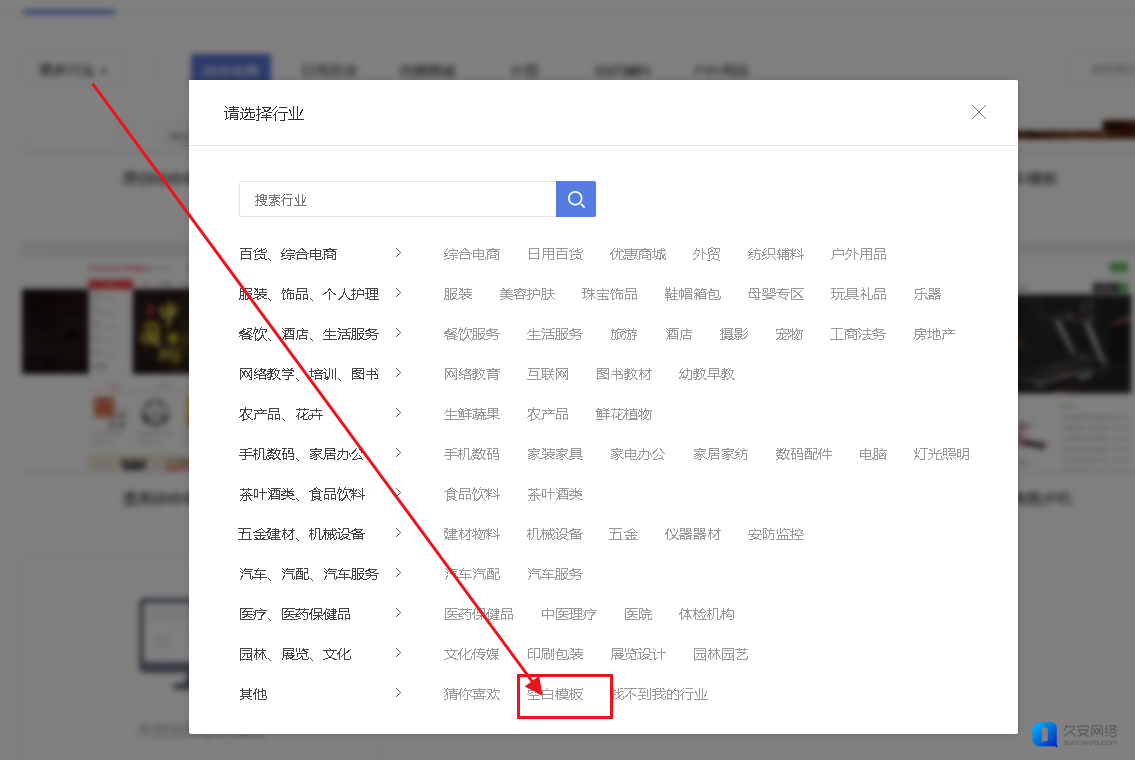Select the 美容护肤 industry link

pos(527,294)
